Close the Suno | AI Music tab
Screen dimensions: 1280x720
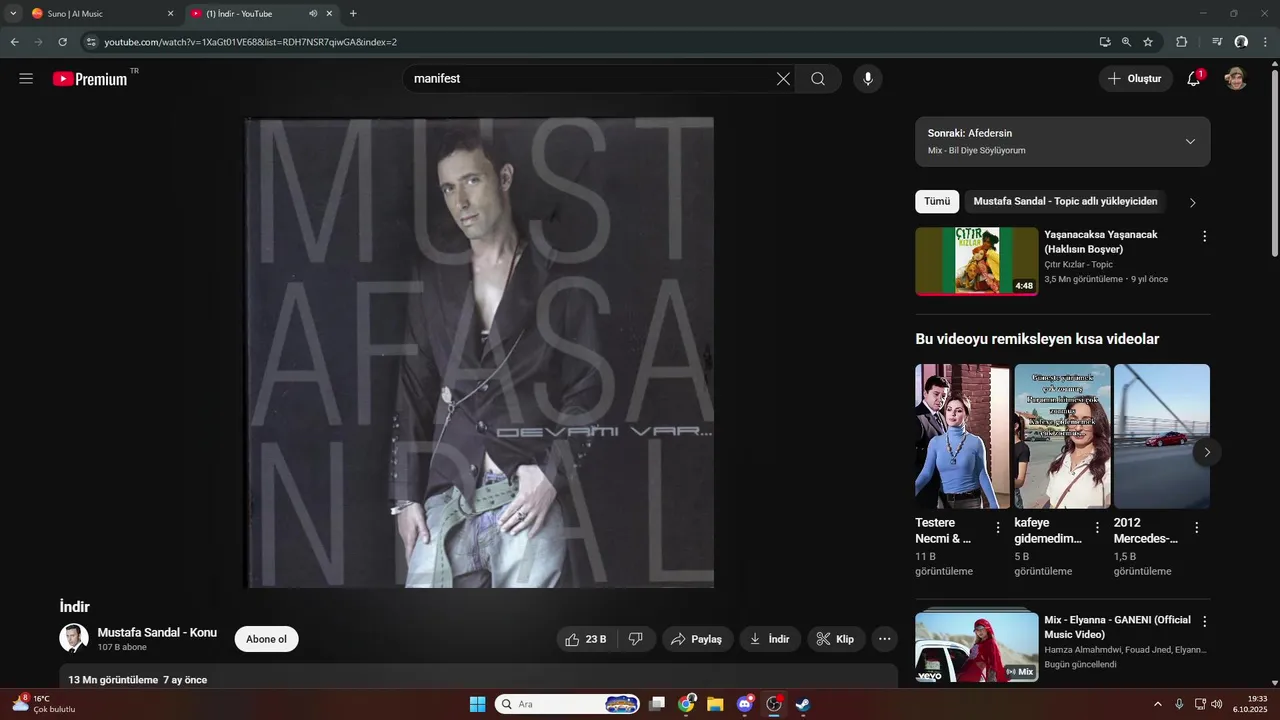tap(170, 14)
